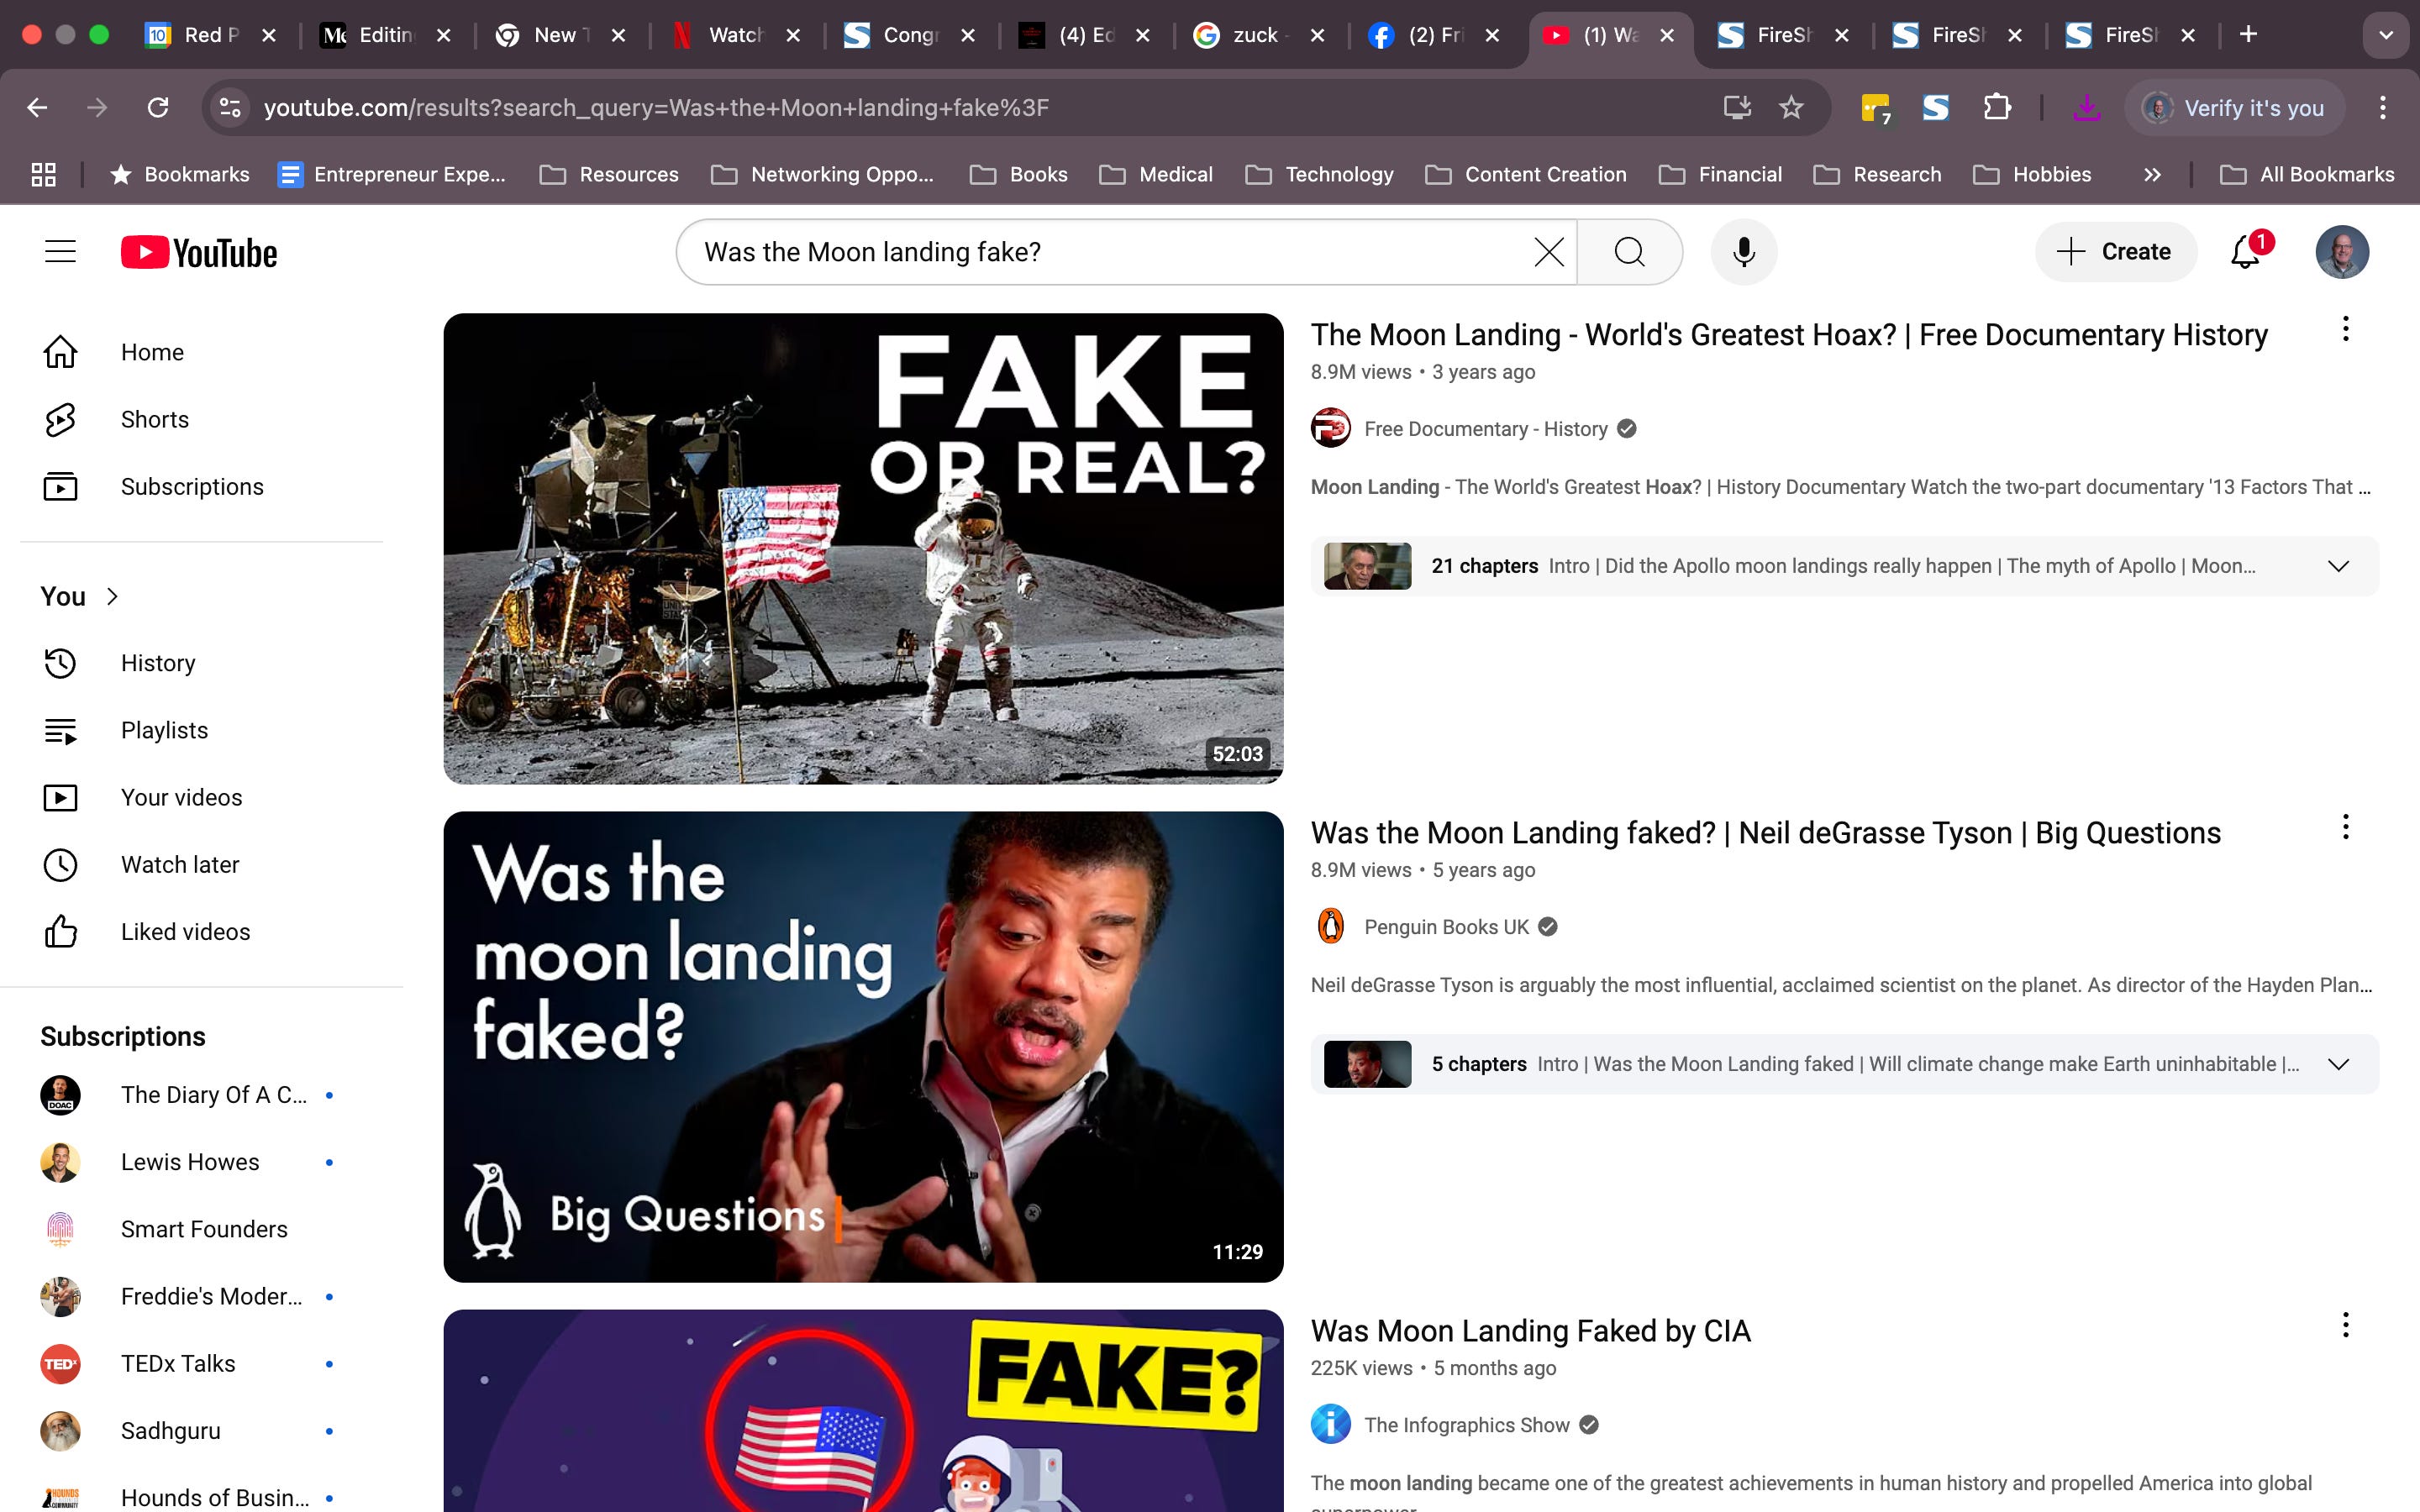2420x1512 pixels.
Task: Open Free Documentary - History channel link
Action: (x=1485, y=429)
